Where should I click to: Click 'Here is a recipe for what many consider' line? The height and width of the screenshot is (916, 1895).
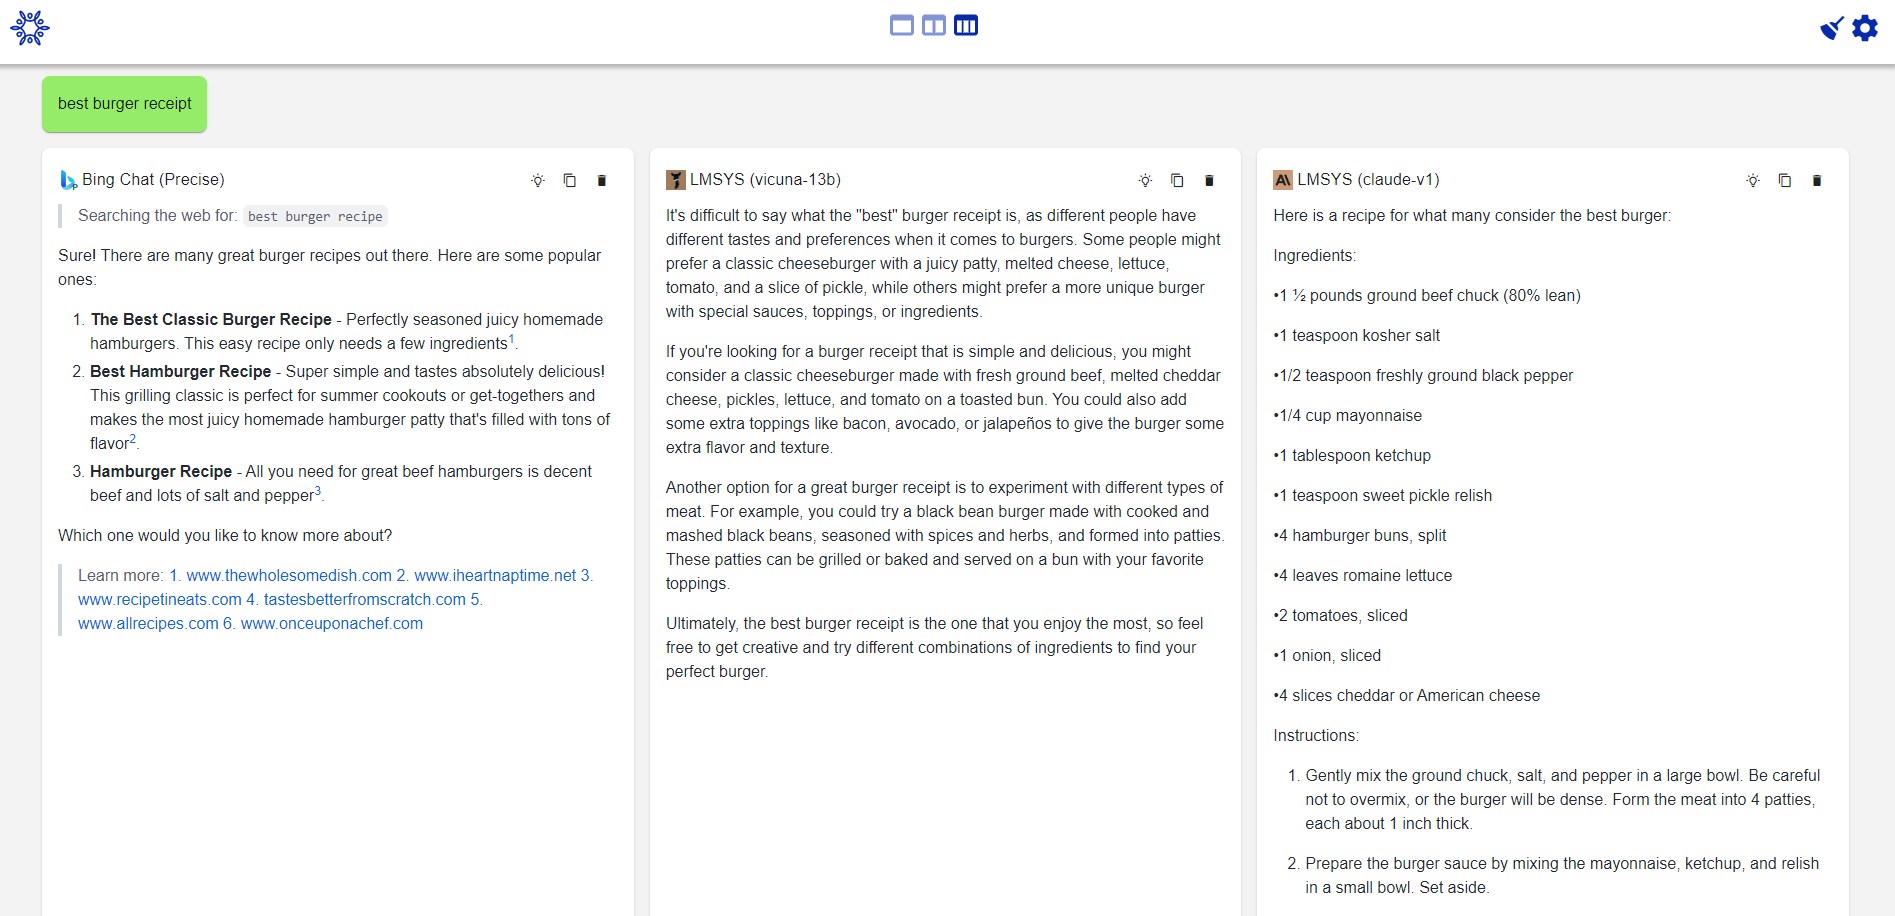click(x=1472, y=215)
